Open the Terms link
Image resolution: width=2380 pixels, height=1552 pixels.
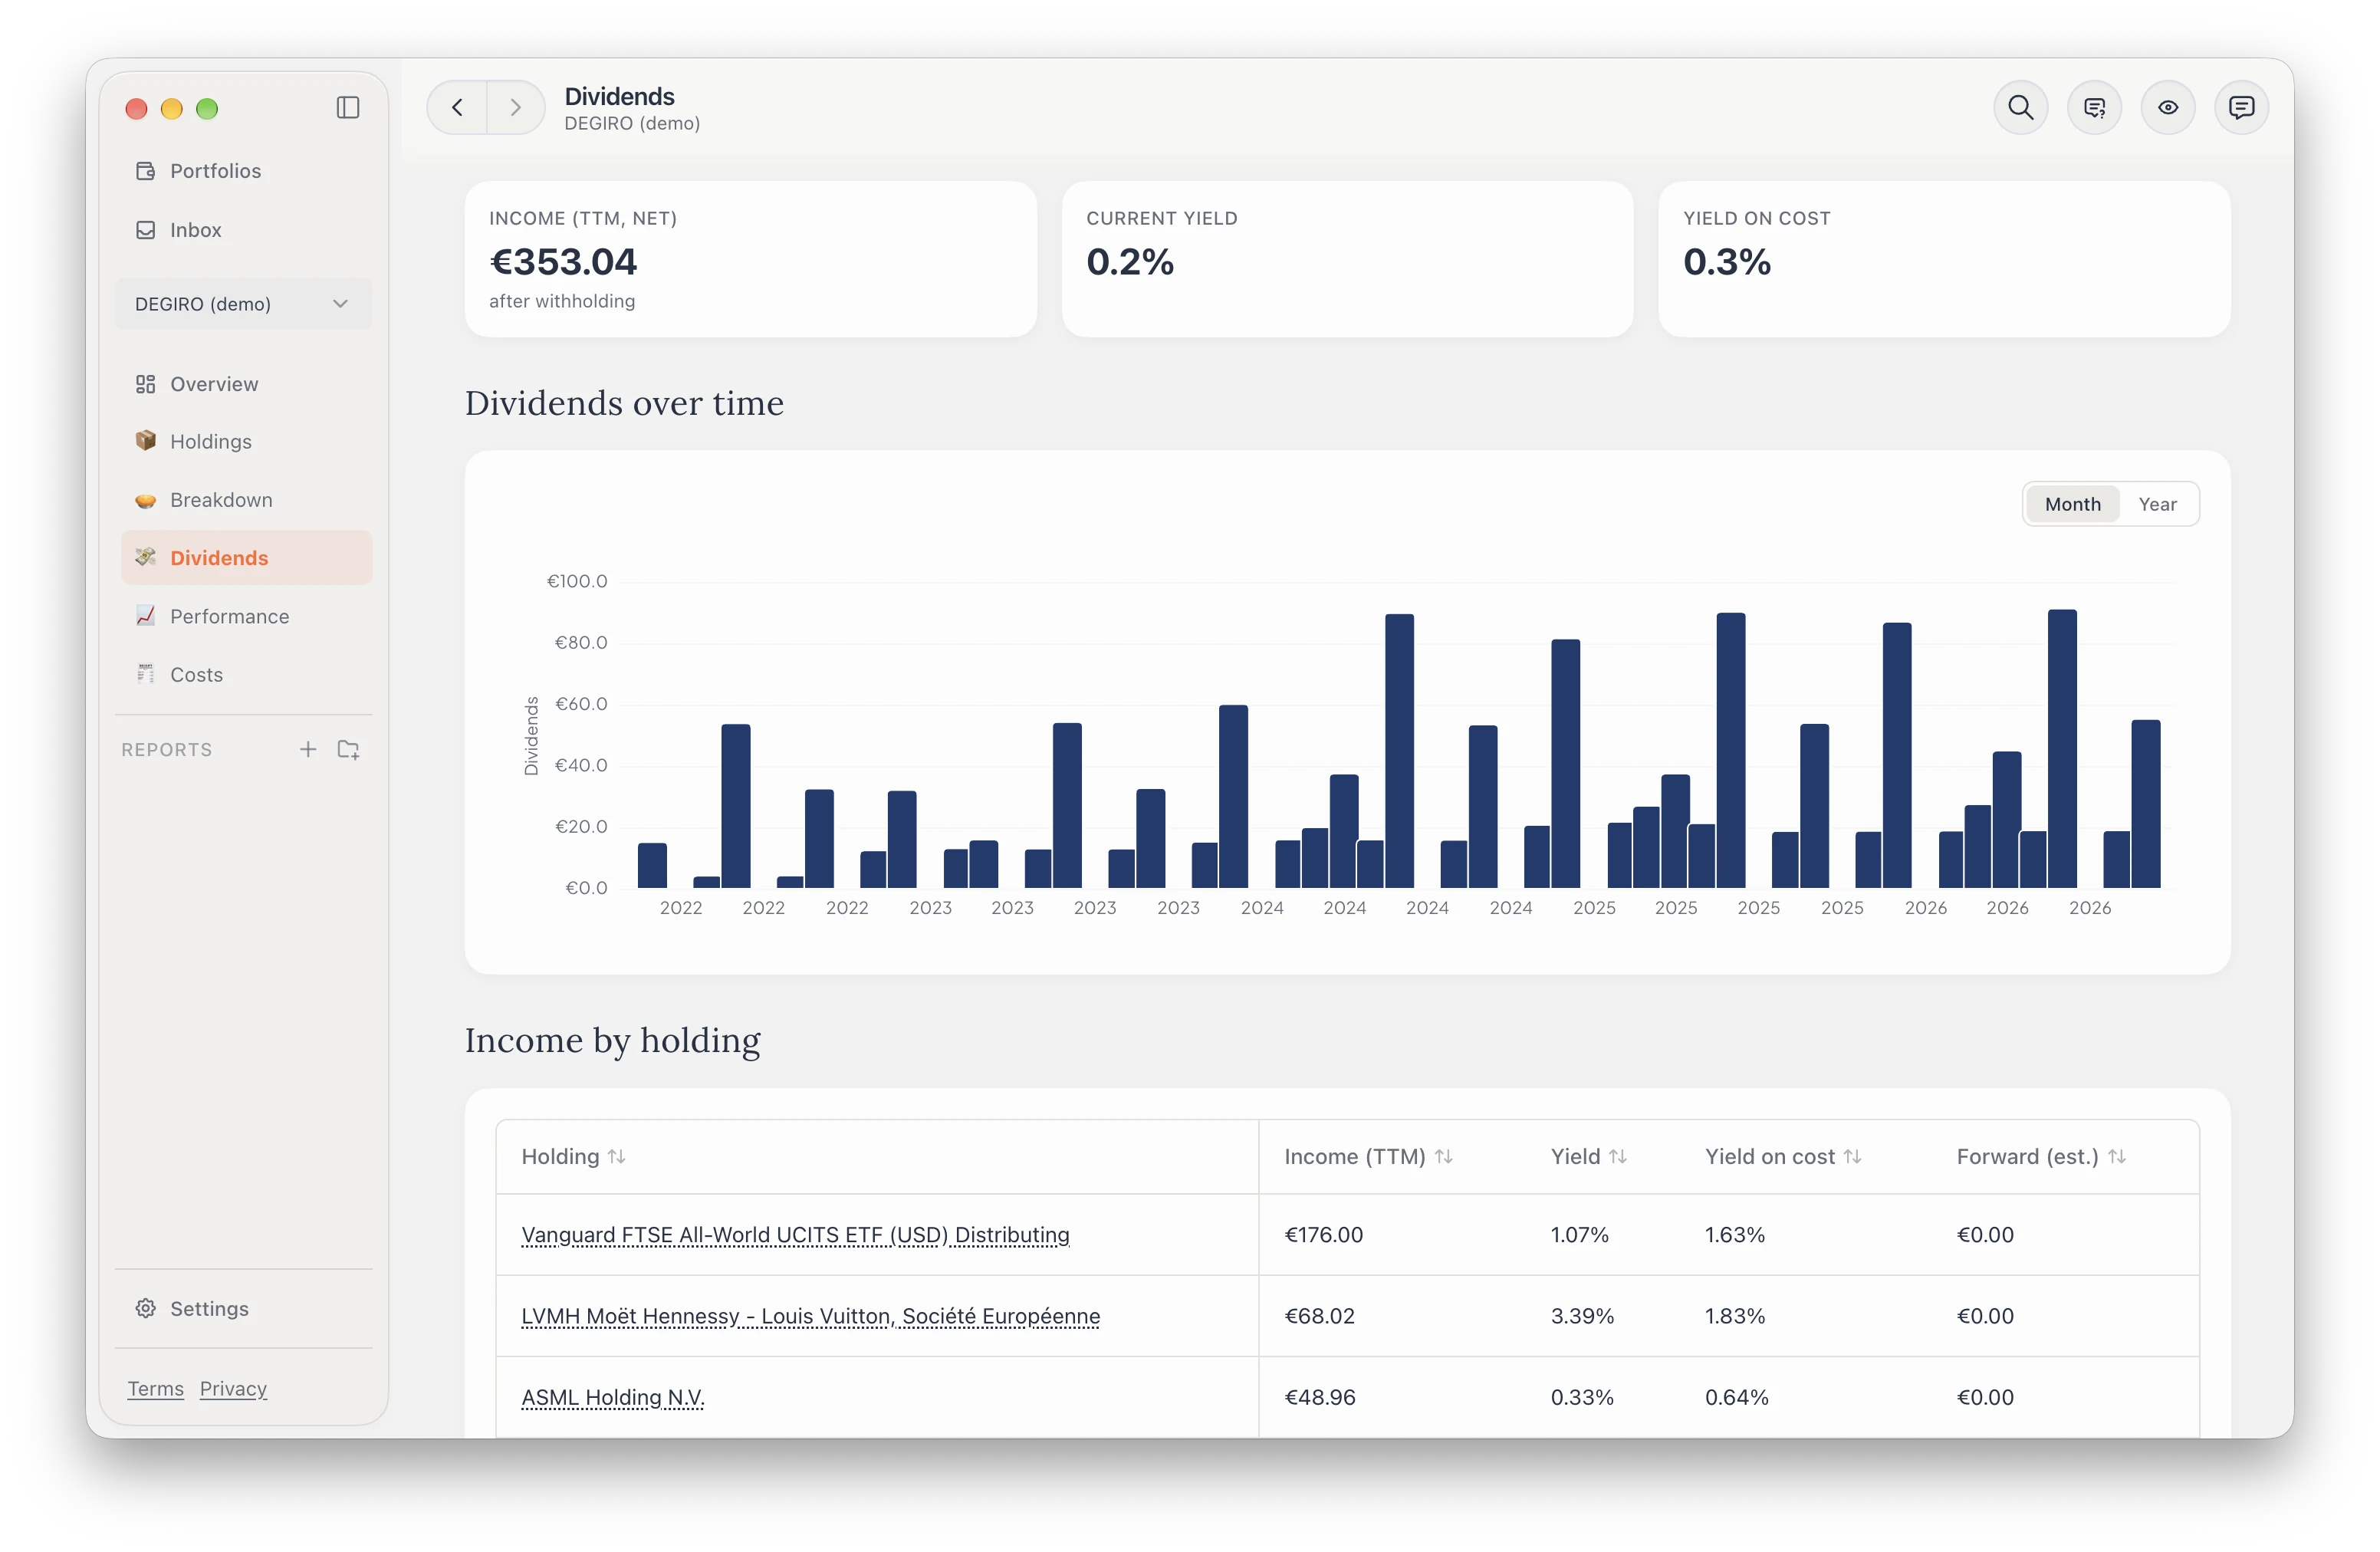(155, 1389)
